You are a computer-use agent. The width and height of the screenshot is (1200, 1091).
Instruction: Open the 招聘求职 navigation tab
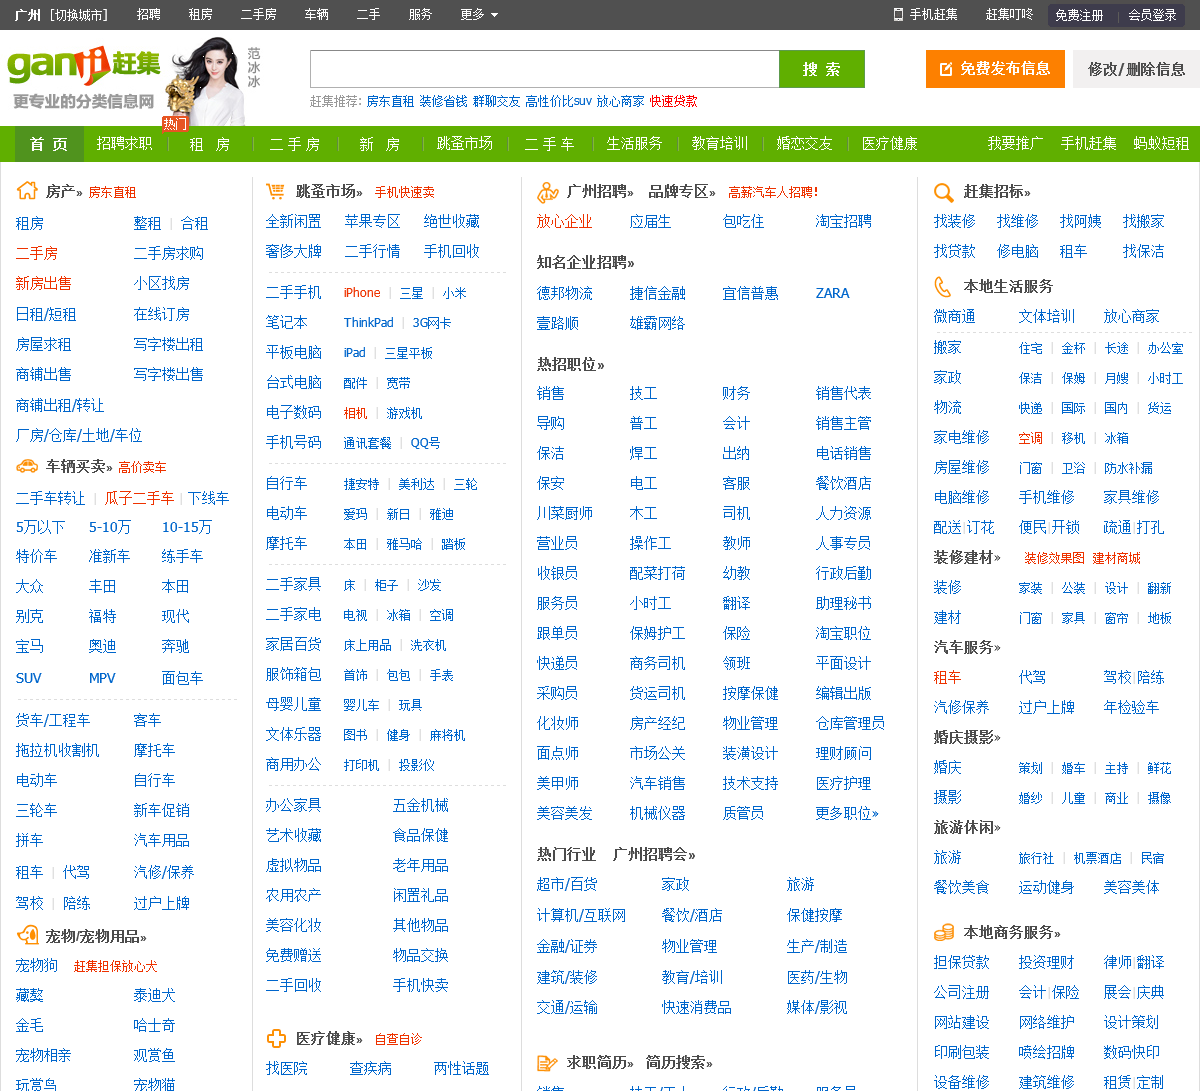click(x=125, y=144)
